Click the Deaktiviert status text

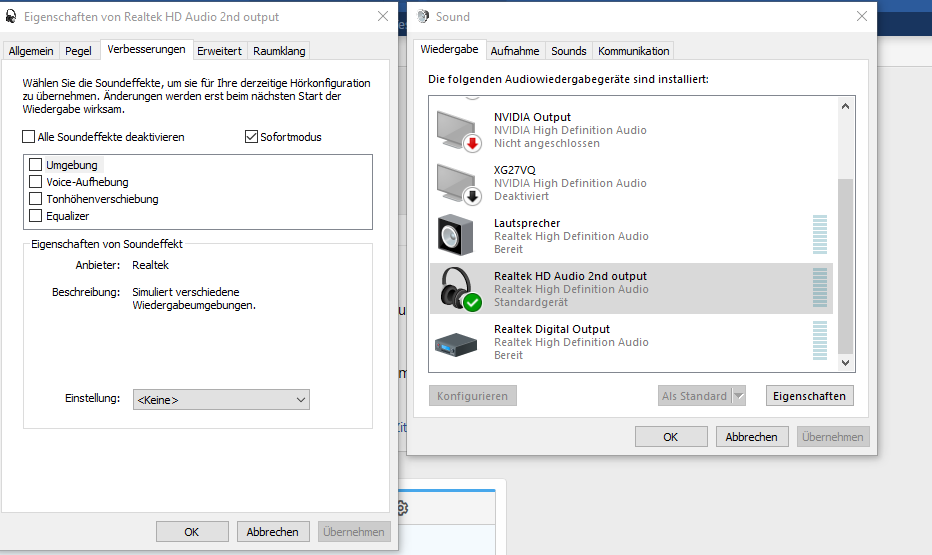(x=521, y=196)
